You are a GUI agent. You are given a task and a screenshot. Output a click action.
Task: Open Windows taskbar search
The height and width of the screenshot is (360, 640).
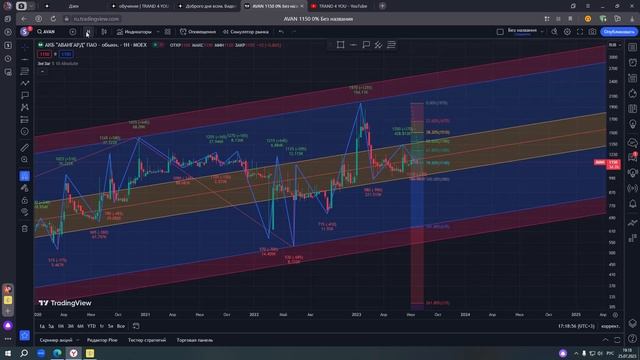(24, 353)
